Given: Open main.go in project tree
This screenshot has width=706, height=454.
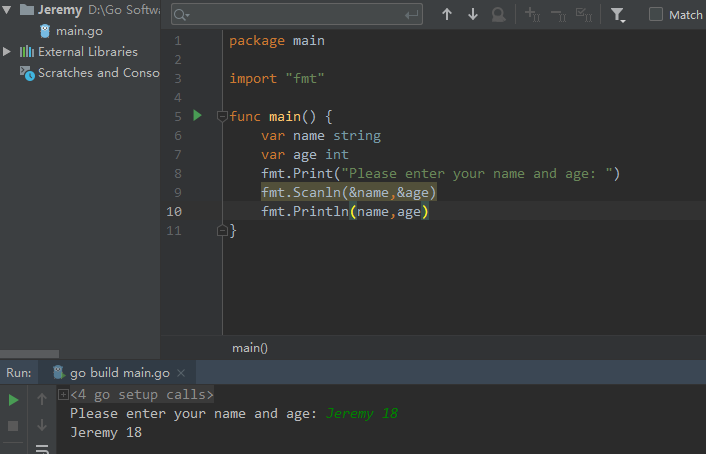Looking at the screenshot, I should click(79, 31).
